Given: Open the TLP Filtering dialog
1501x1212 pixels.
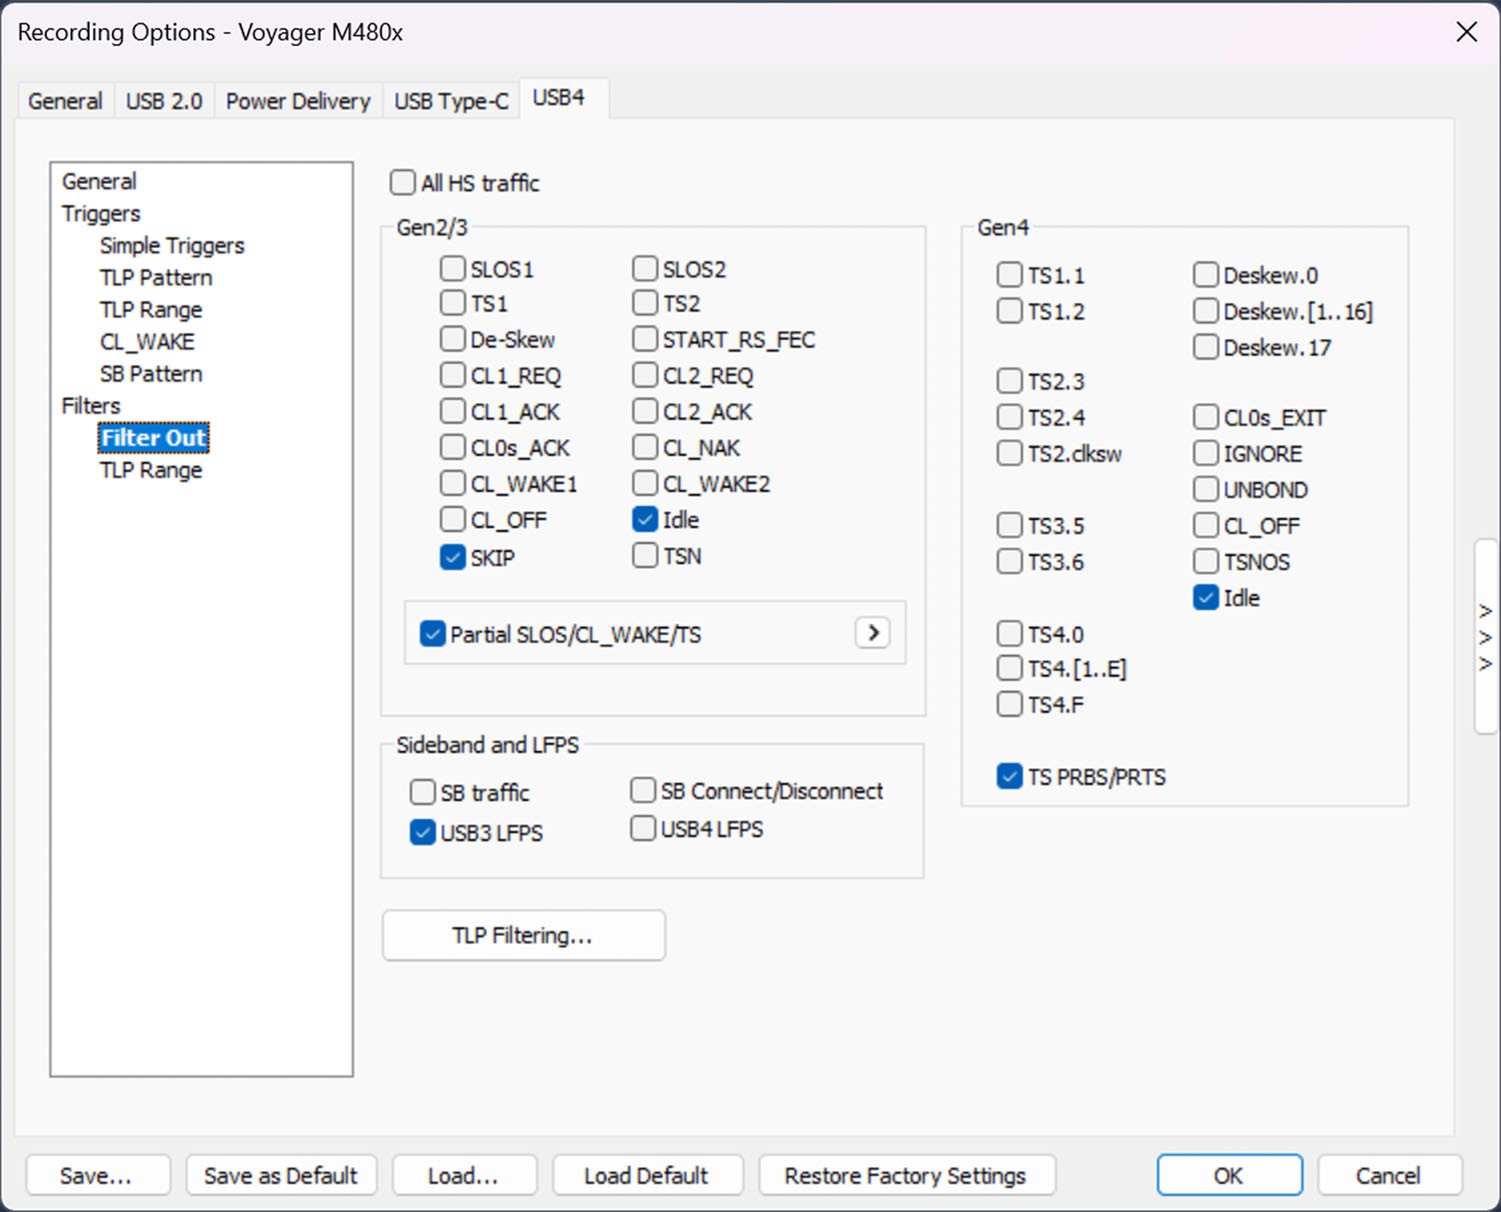Looking at the screenshot, I should 523,935.
